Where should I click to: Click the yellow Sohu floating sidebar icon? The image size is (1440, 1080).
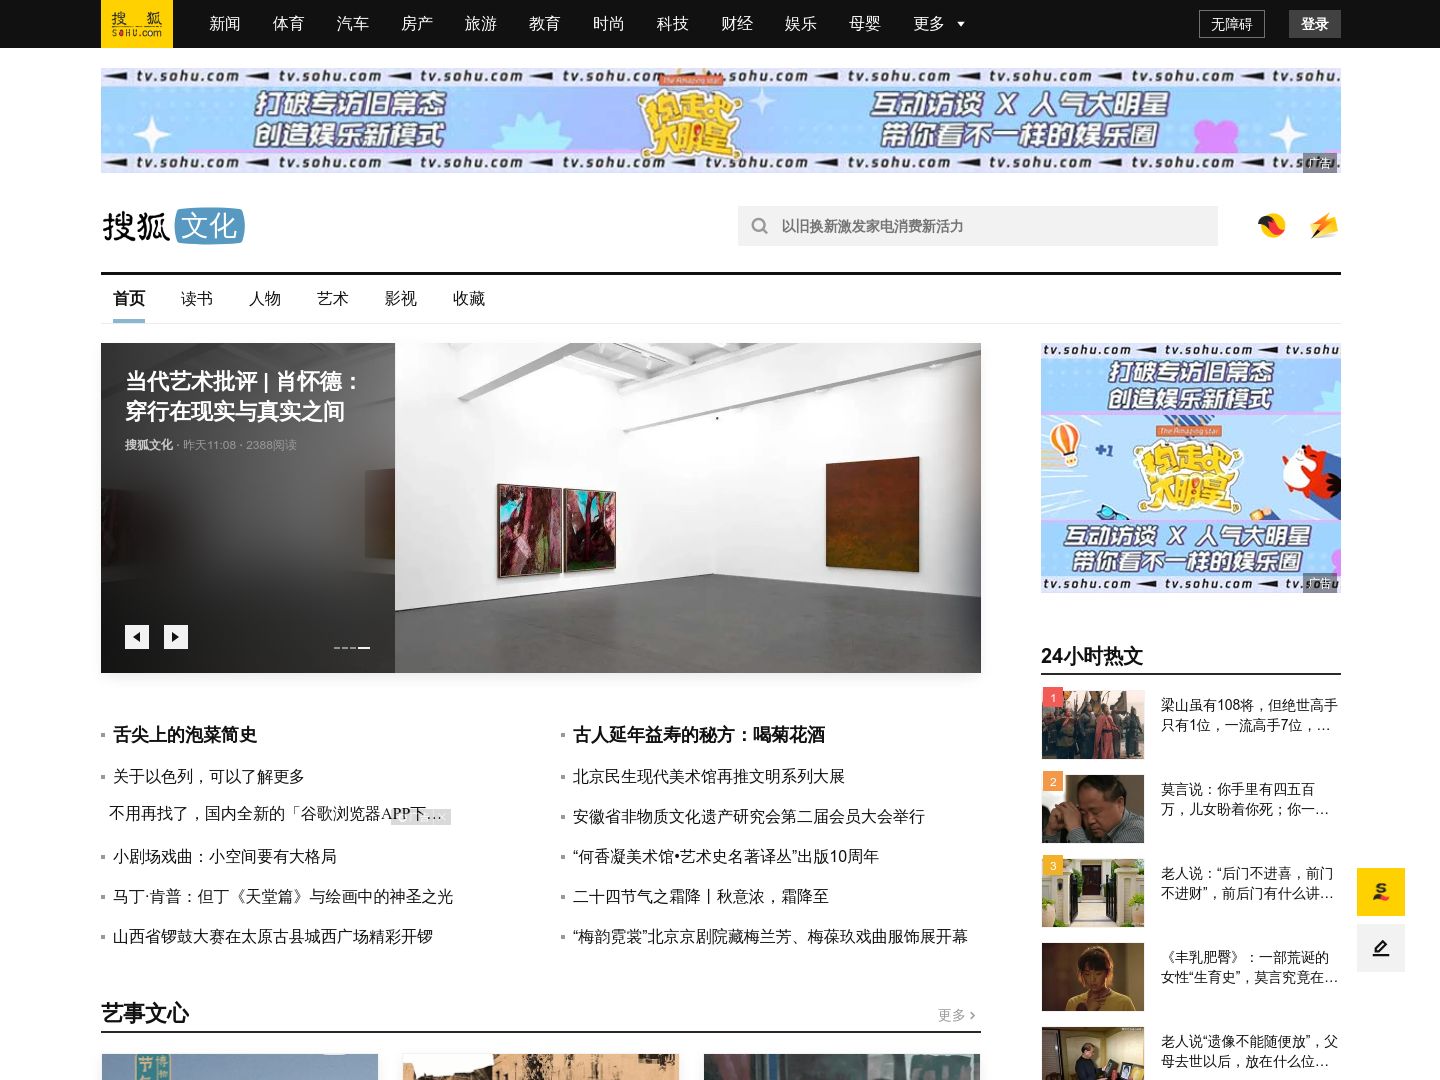1381,892
